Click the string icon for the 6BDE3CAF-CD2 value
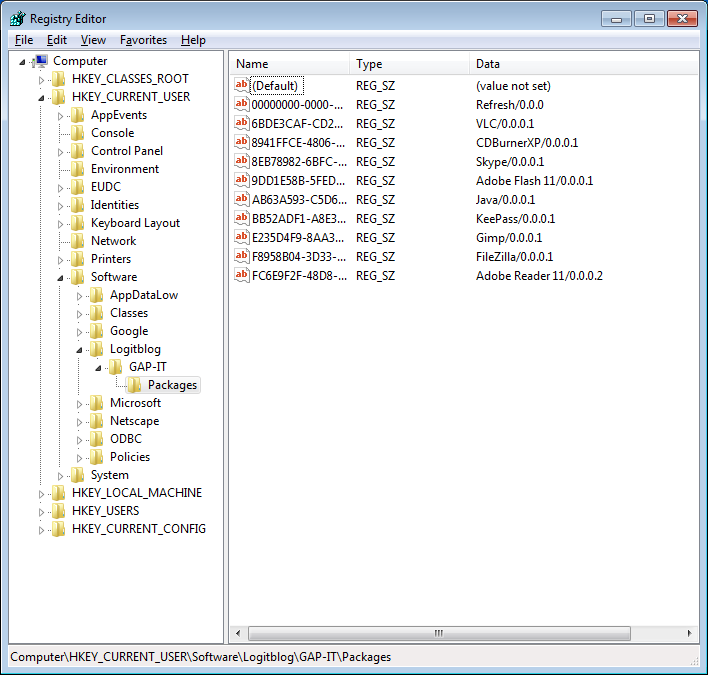The image size is (708, 675). point(242,123)
